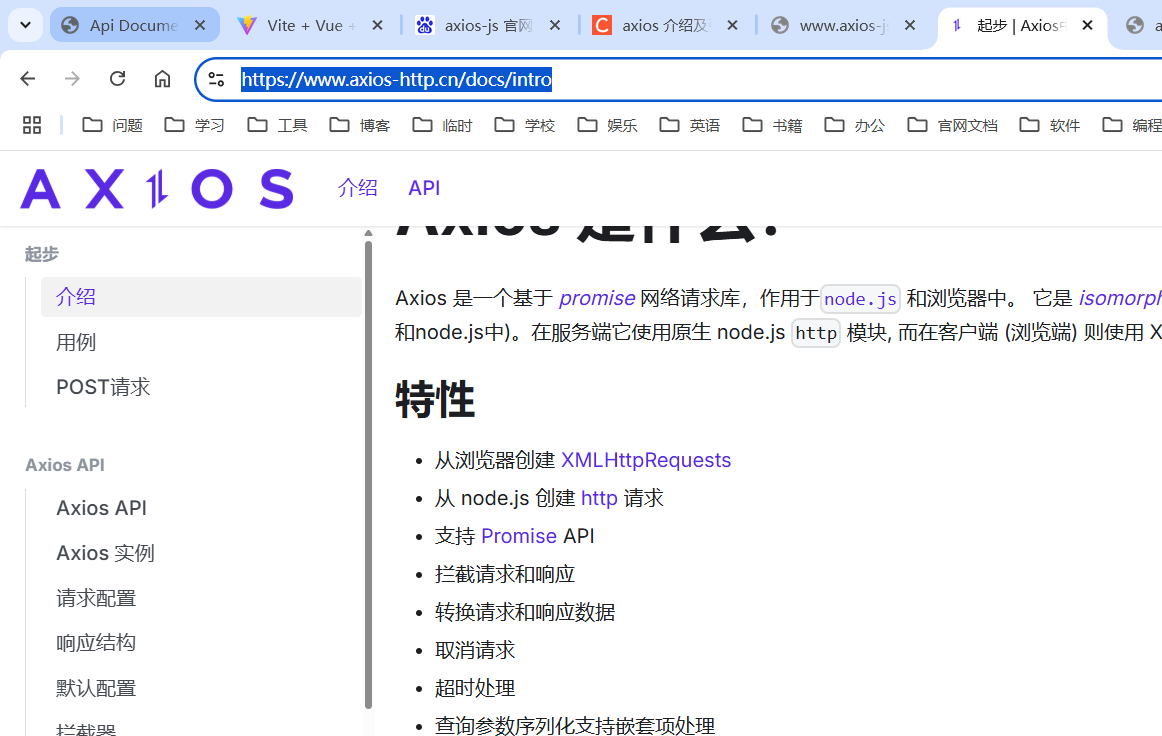The height and width of the screenshot is (736, 1162).
Task: Follow the Promise API link
Action: pos(519,536)
